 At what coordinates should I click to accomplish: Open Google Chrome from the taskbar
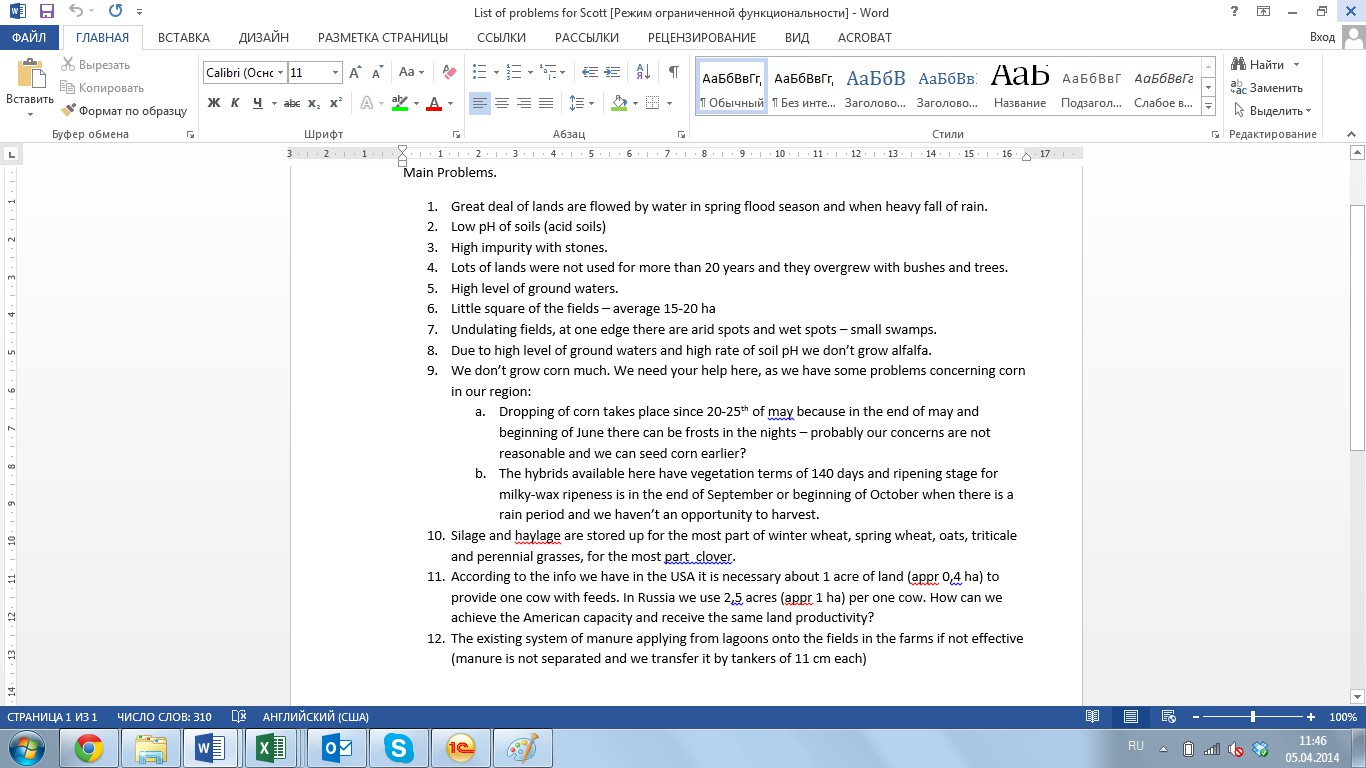[x=89, y=748]
